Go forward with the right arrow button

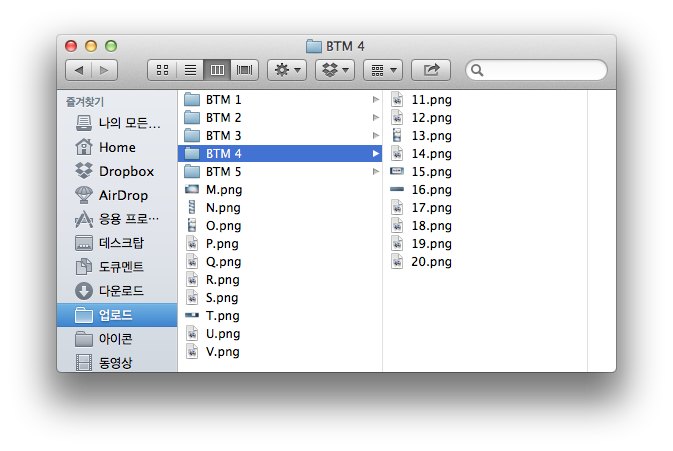click(104, 70)
